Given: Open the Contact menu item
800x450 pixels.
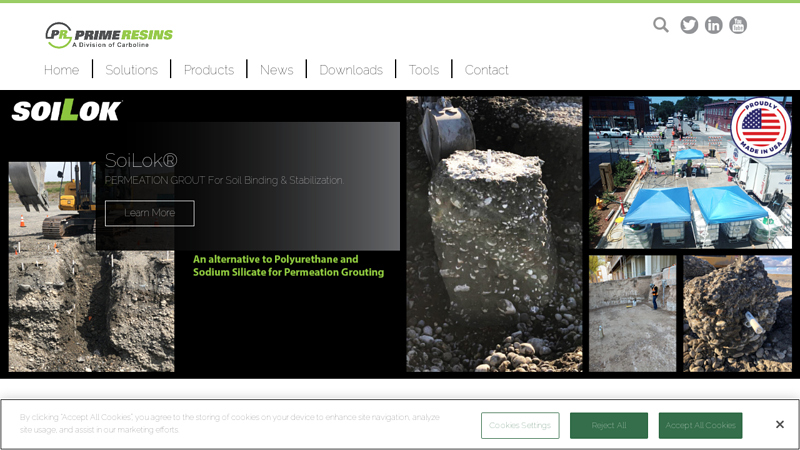Looking at the screenshot, I should 486,70.
